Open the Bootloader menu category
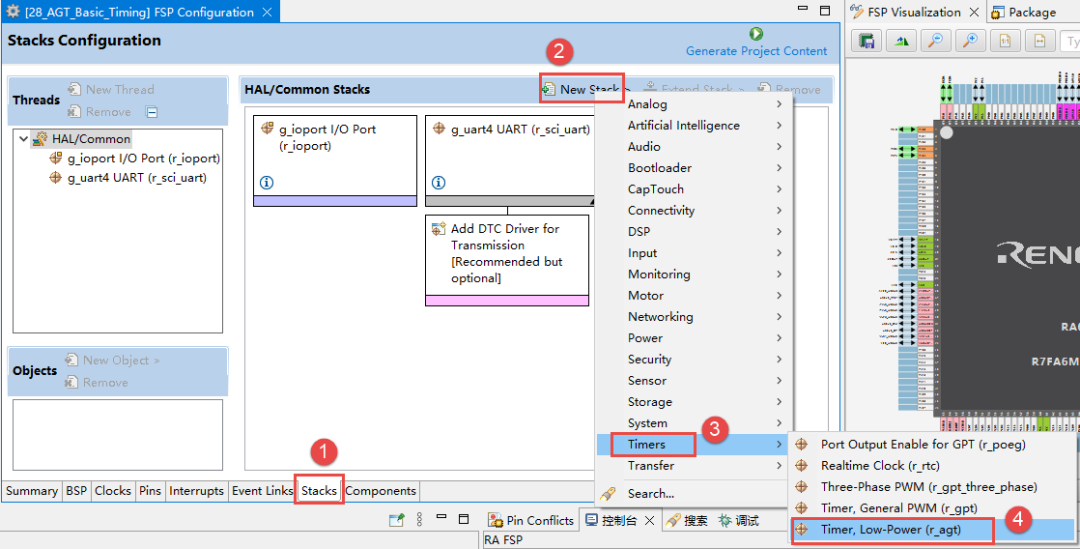Viewport: 1080px width, 549px height. [659, 168]
